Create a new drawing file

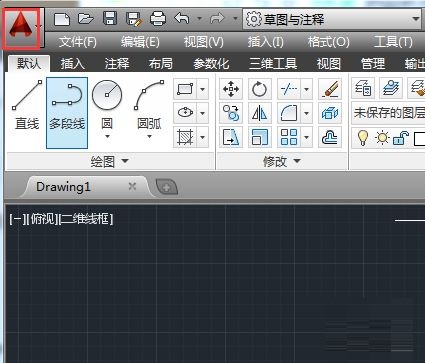click(62, 19)
